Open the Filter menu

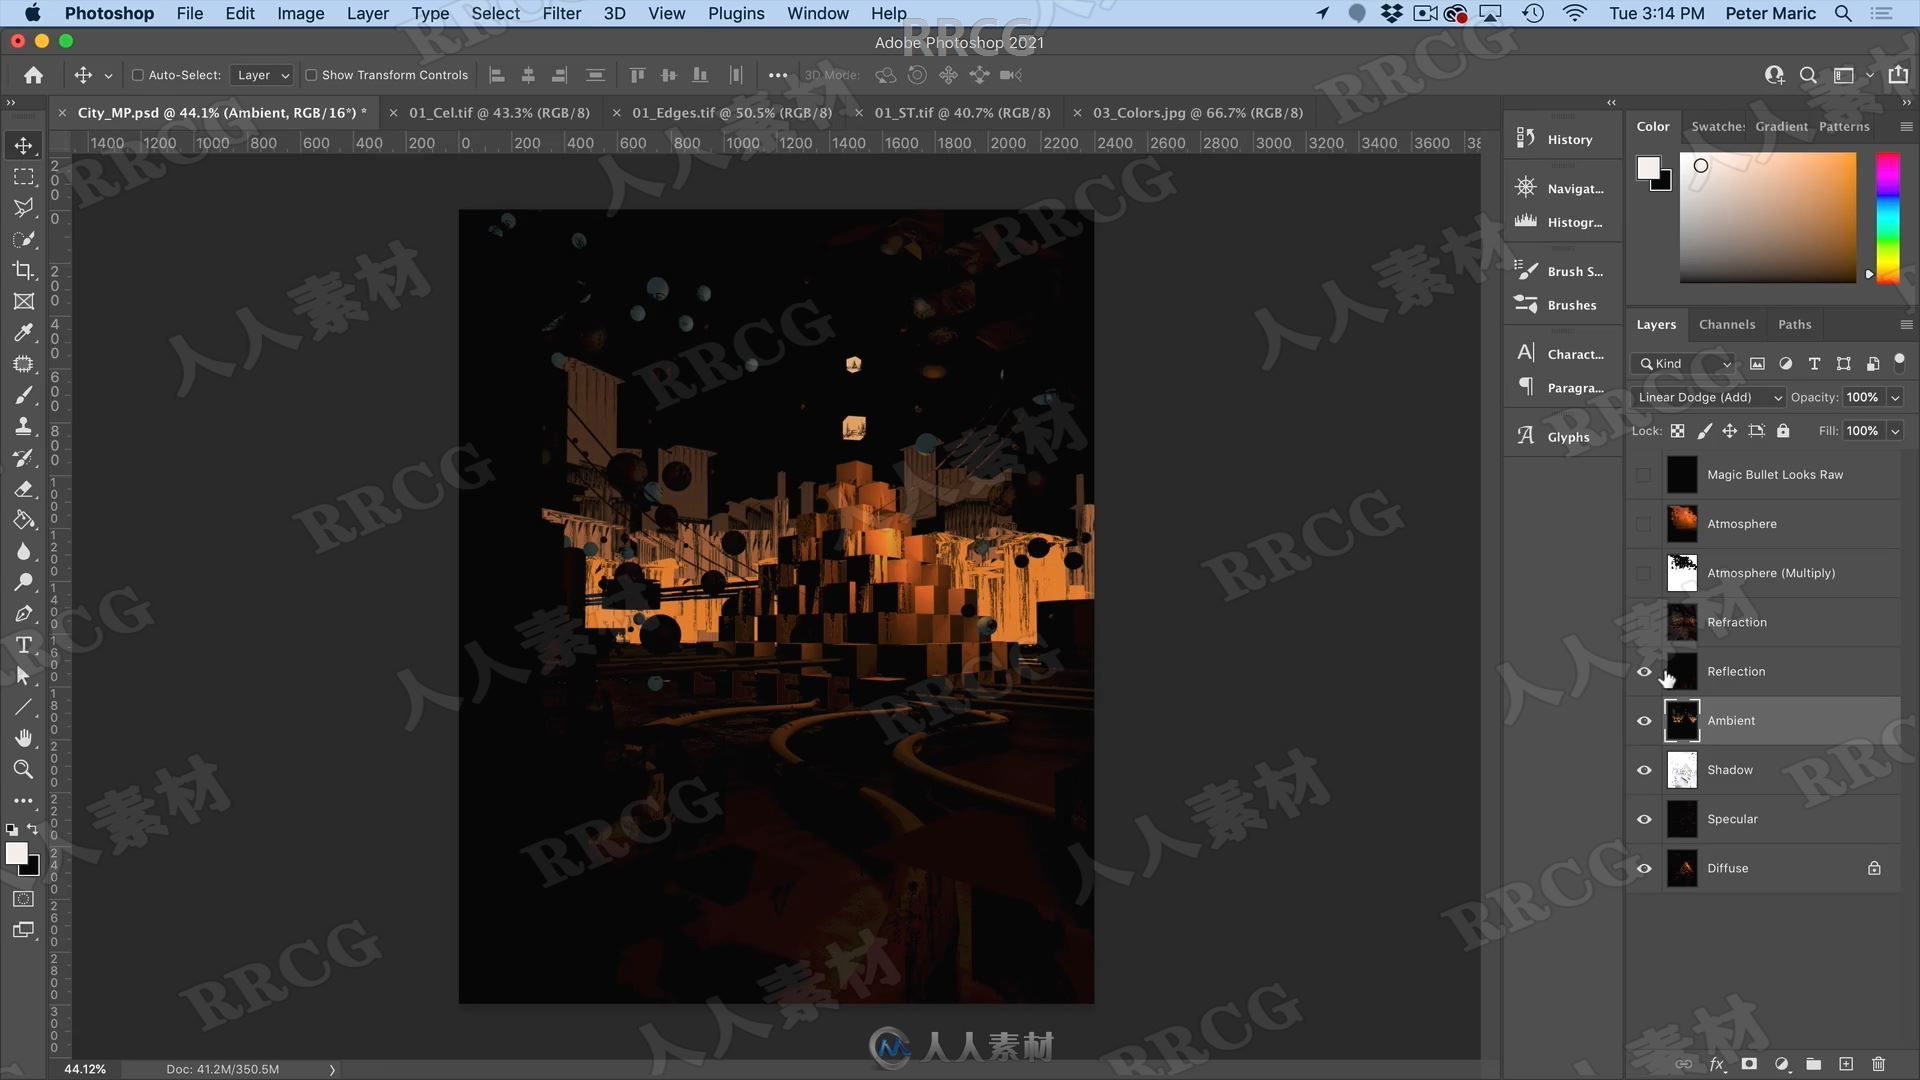coord(558,13)
